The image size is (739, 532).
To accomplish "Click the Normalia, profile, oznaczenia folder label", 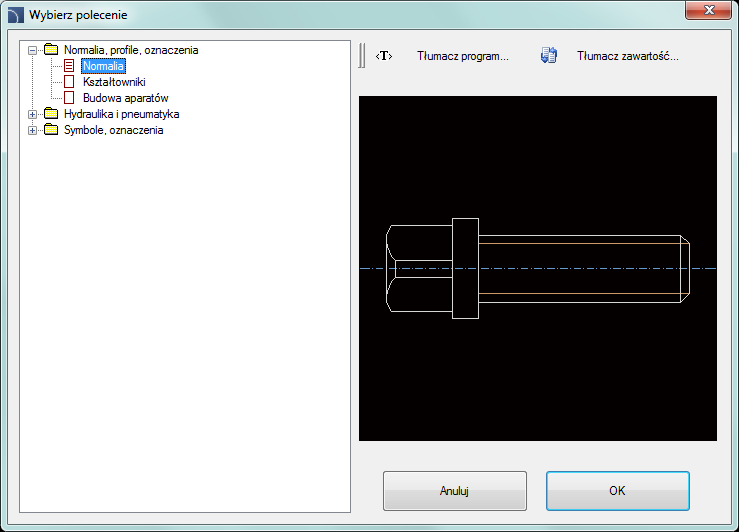I will coord(131,50).
